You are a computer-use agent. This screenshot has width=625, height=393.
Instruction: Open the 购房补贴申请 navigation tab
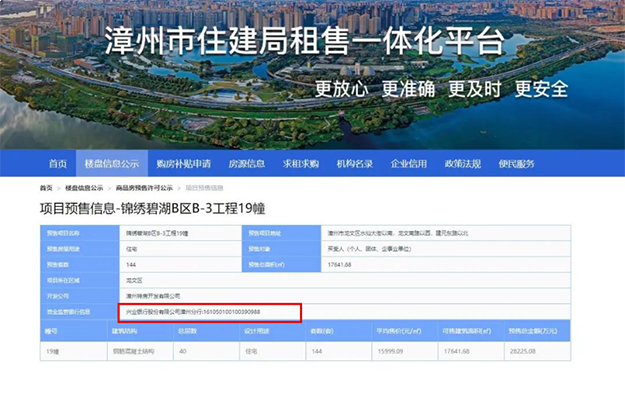183,163
